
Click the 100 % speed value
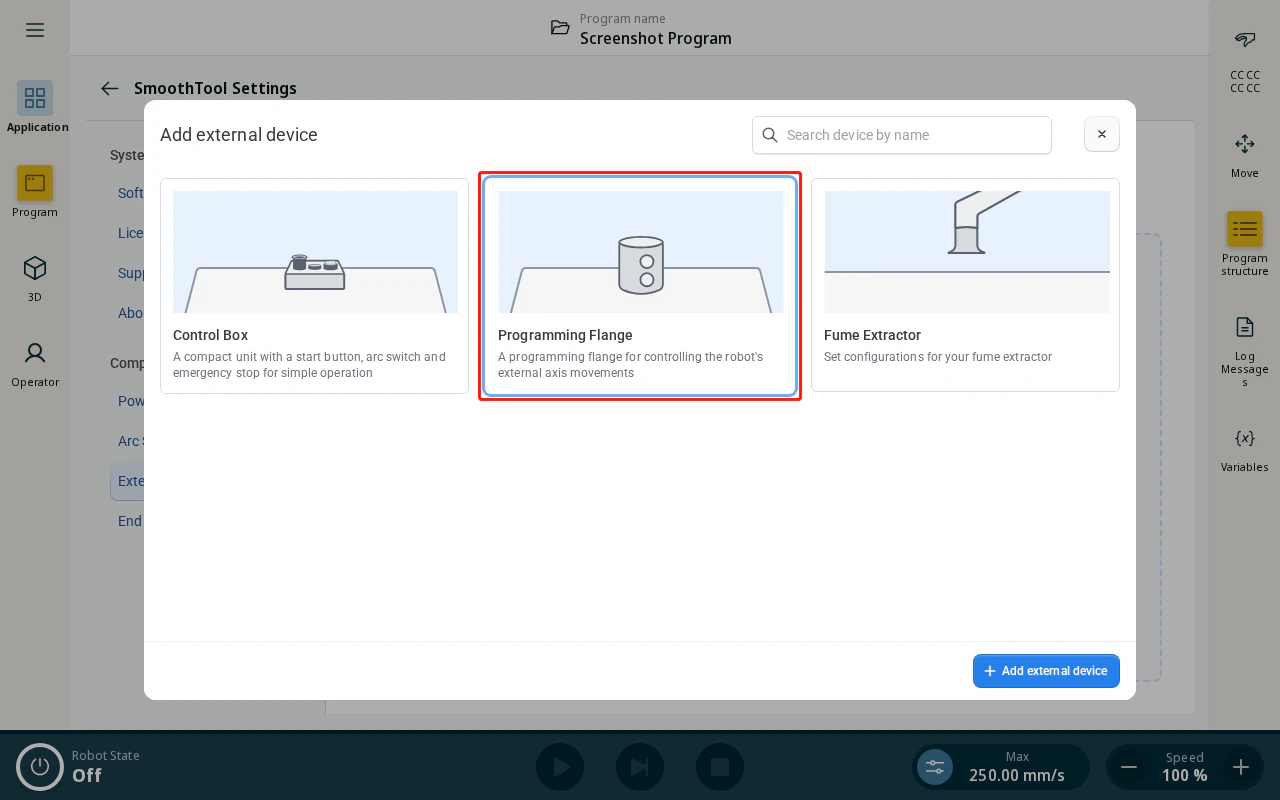click(x=1185, y=775)
